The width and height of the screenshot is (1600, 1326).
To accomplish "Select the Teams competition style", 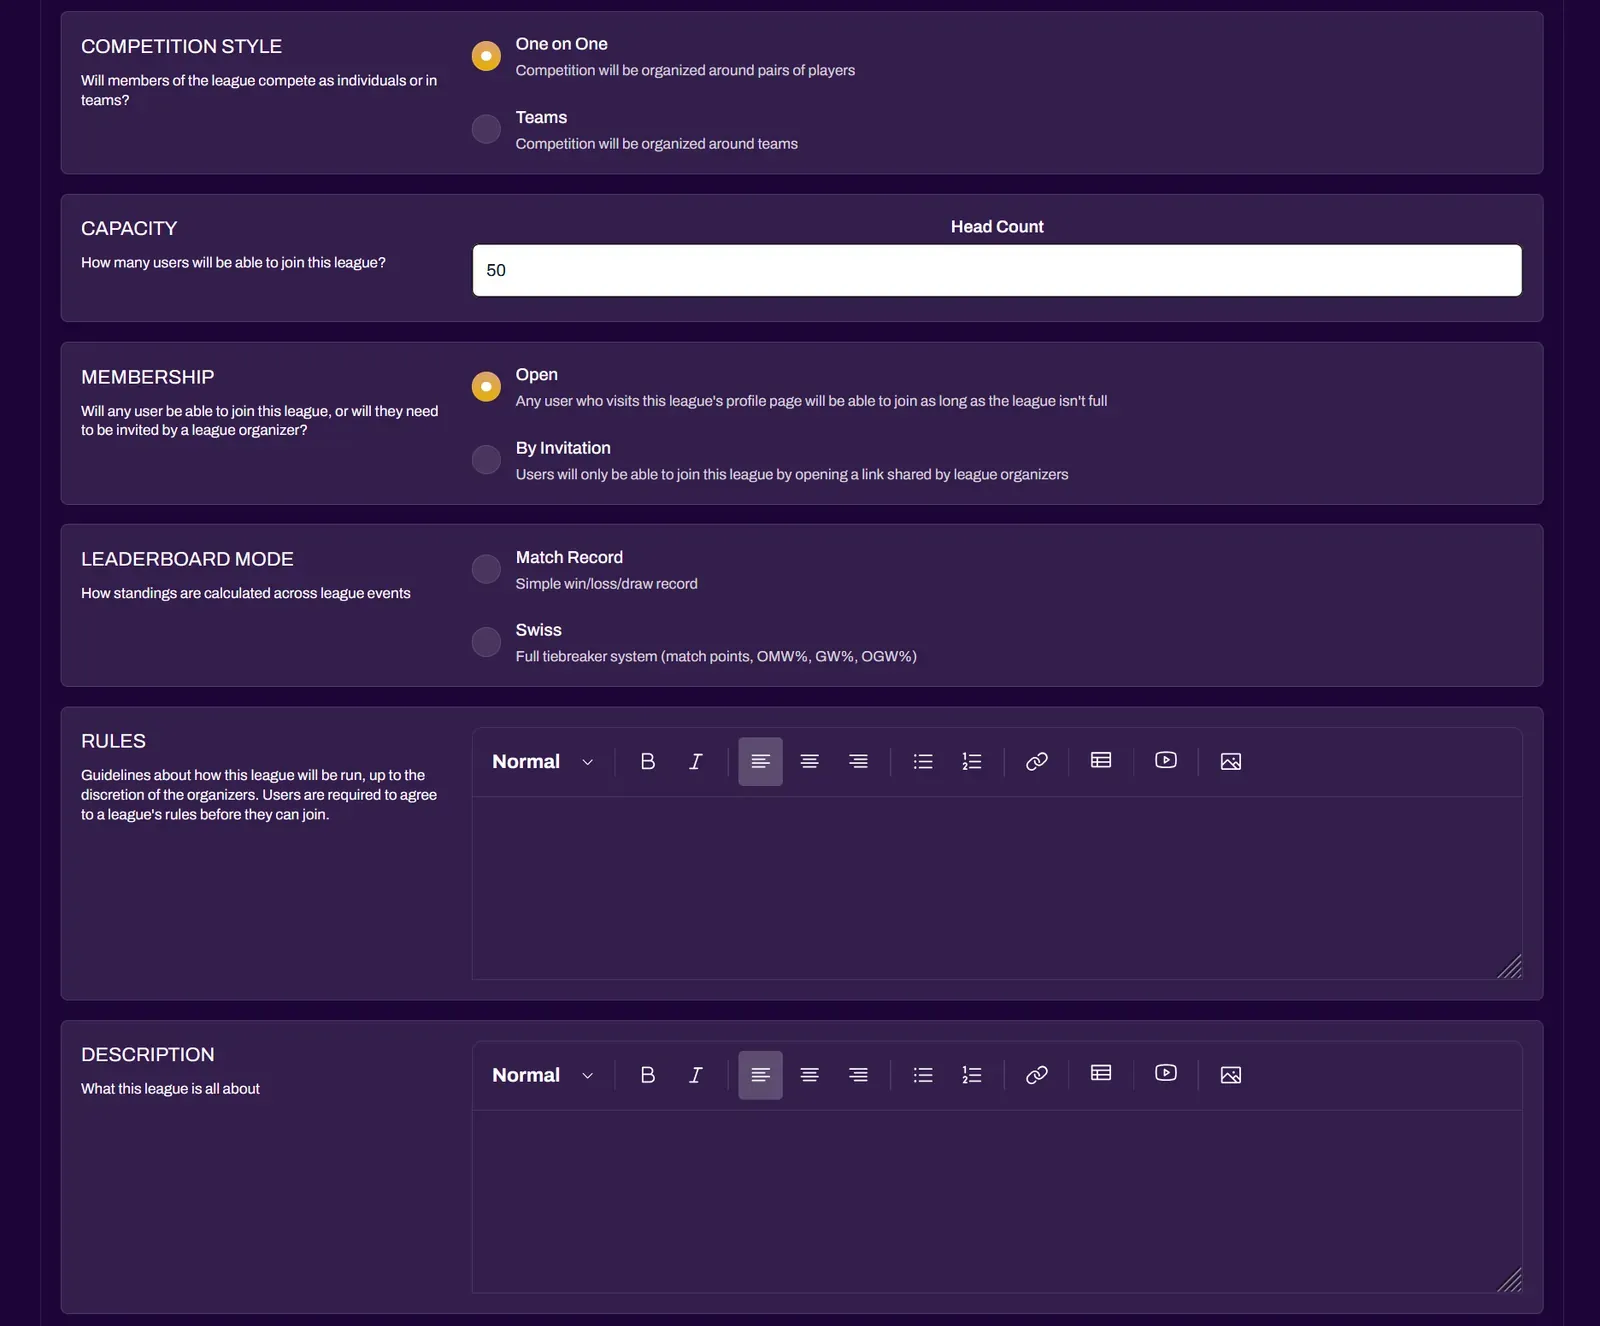I will 486,129.
